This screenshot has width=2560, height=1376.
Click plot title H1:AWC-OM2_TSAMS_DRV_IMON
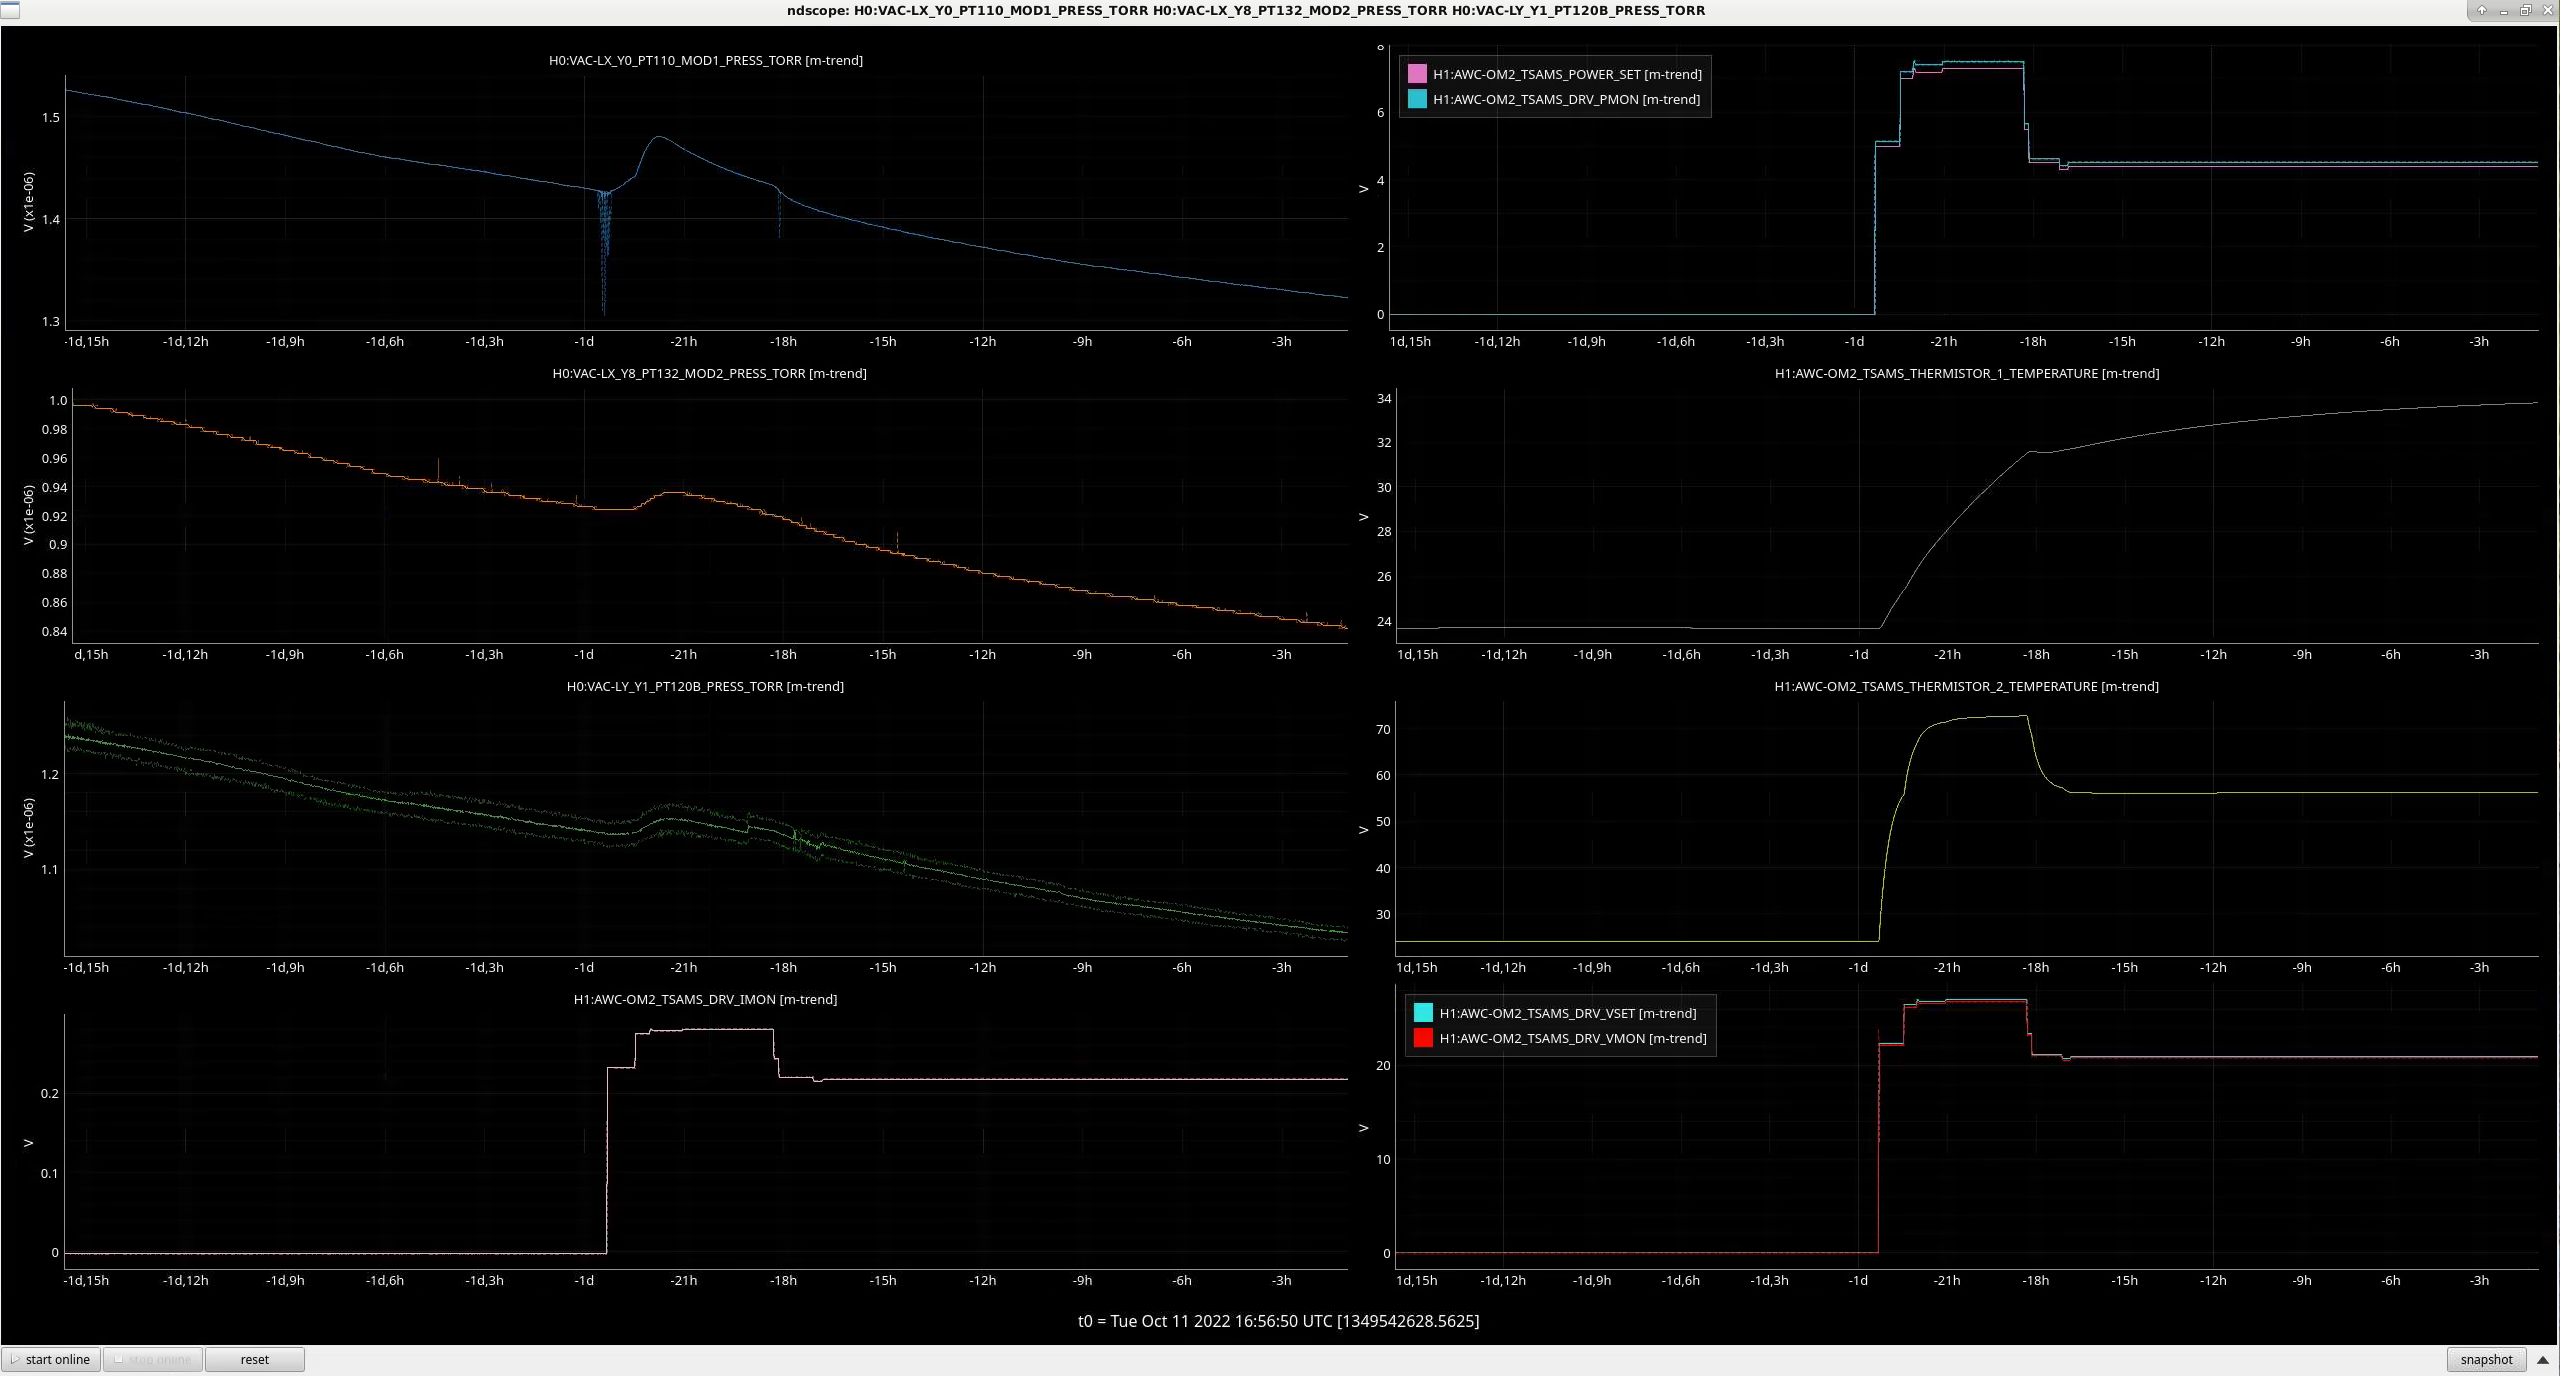[705, 999]
